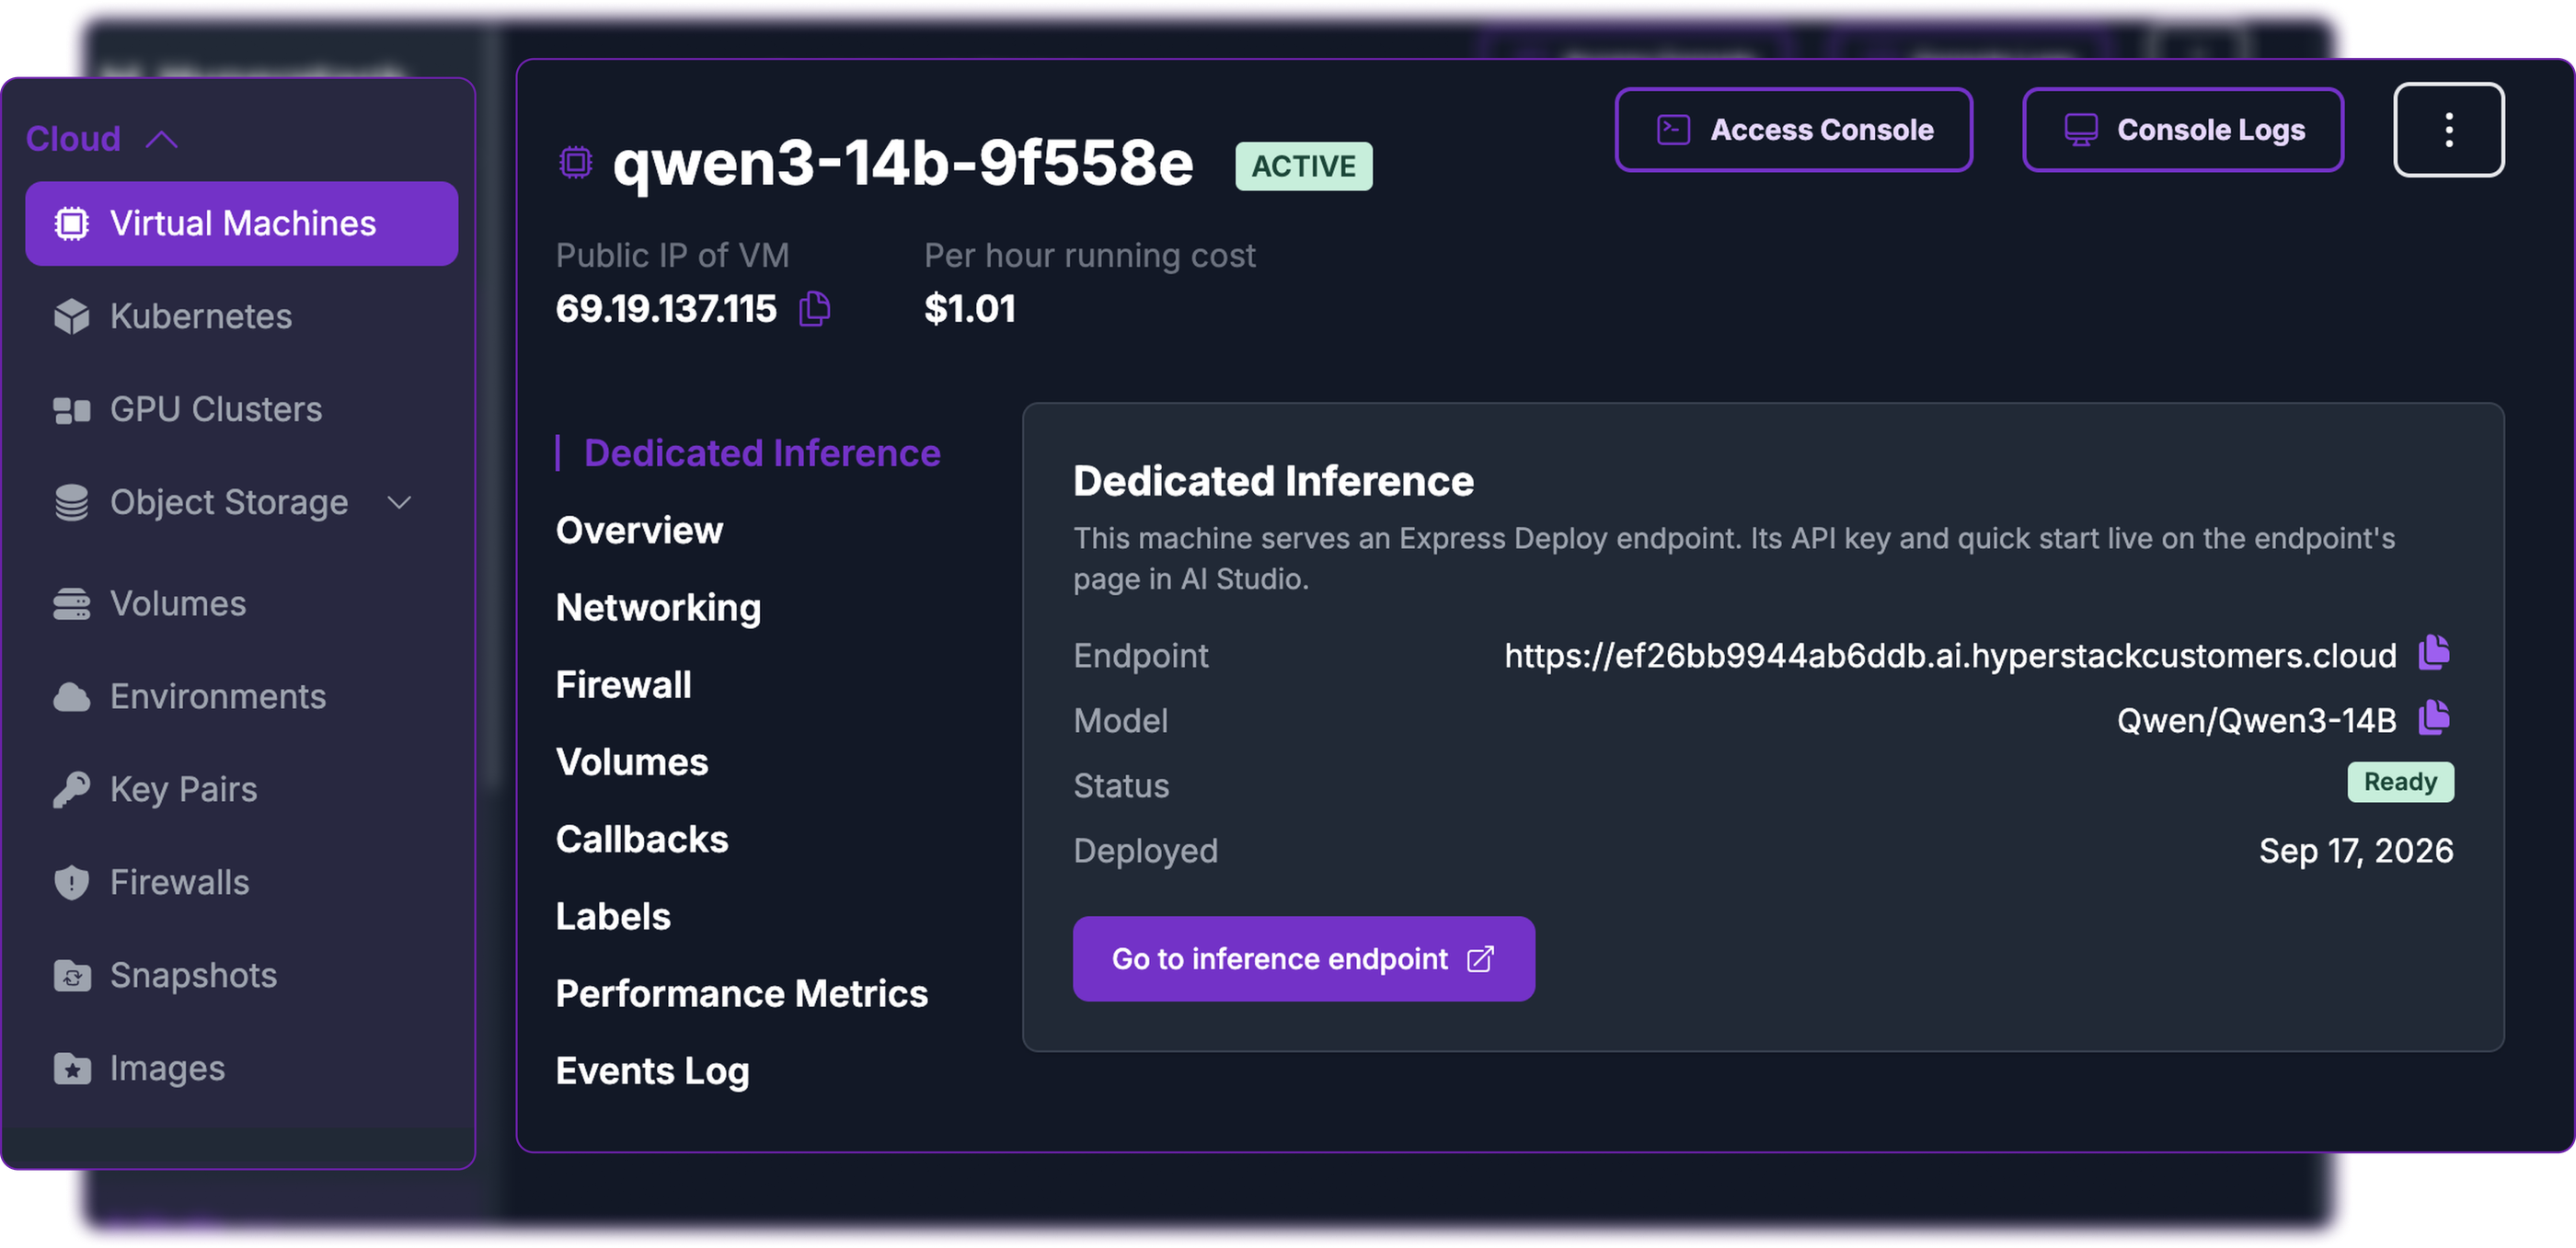The image size is (2576, 1248).
Task: Click the Environments cloud icon
Action: point(72,696)
